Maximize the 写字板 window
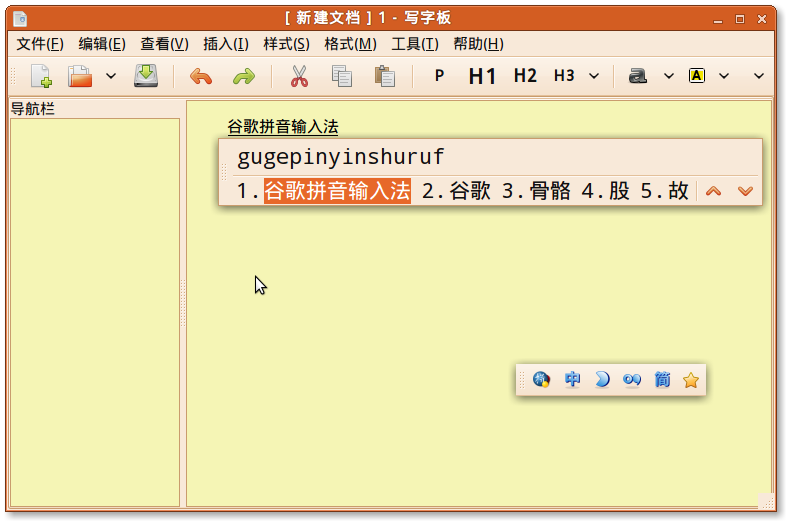 pyautogui.click(x=740, y=19)
